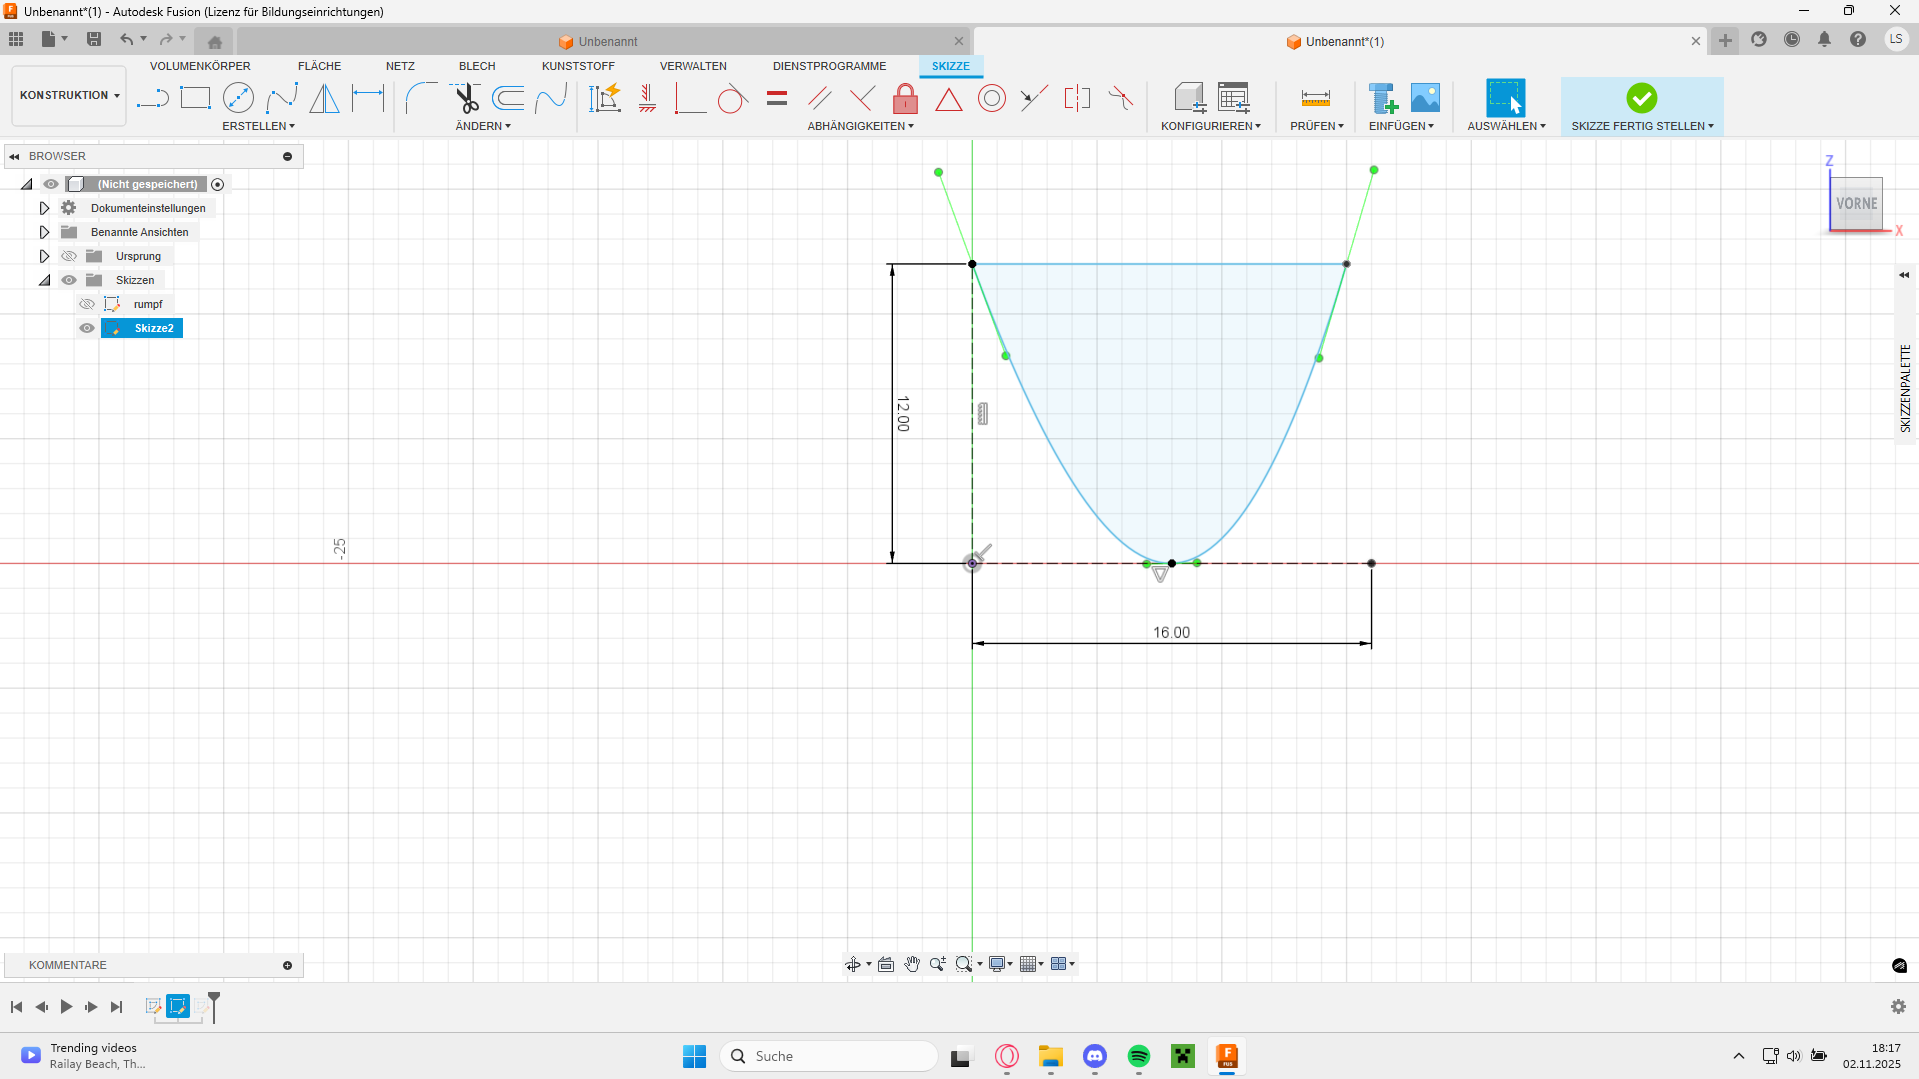Open the ÄNDERN dropdown

[483, 126]
